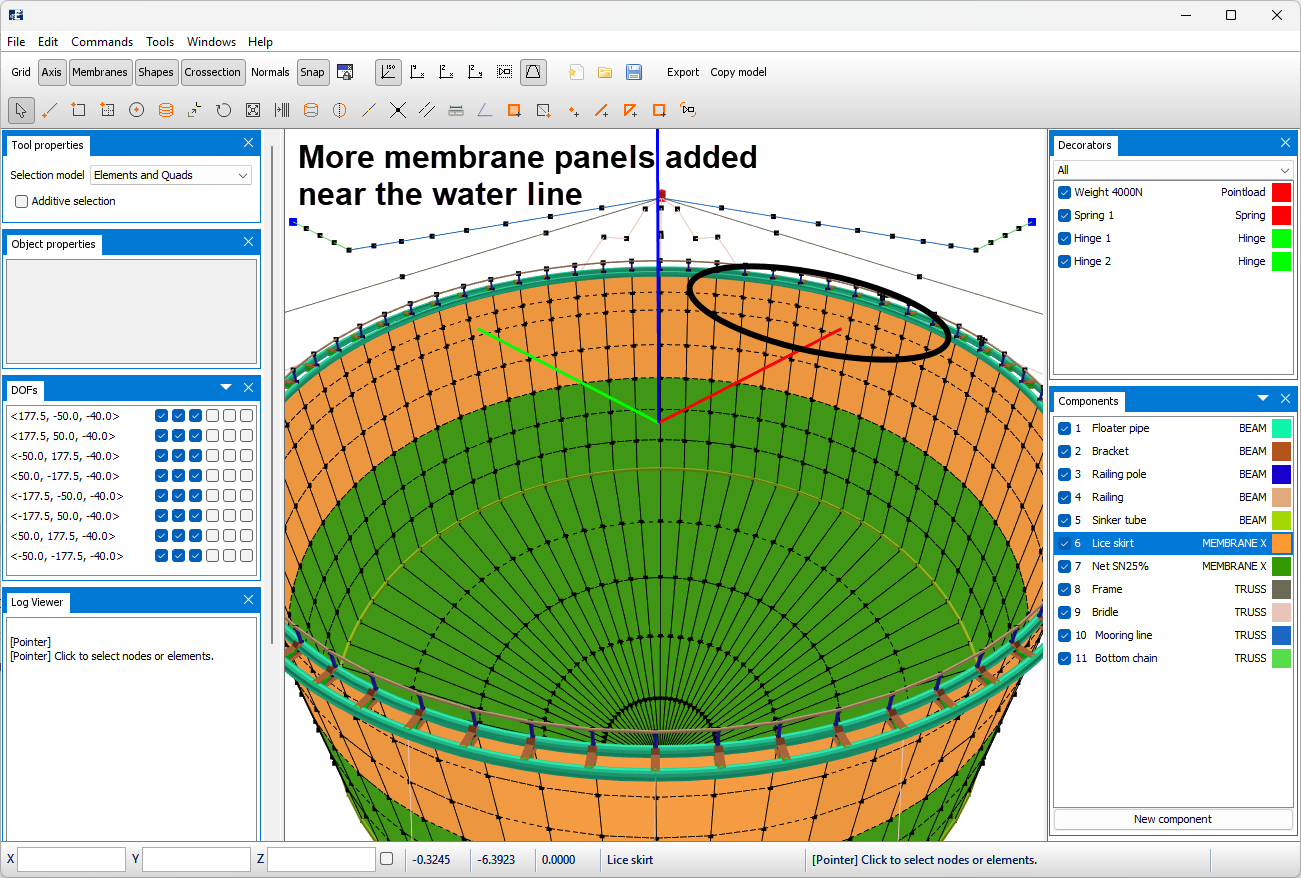The width and height of the screenshot is (1301, 878).
Task: Click the Railing pole blue color swatch
Action: click(1281, 474)
